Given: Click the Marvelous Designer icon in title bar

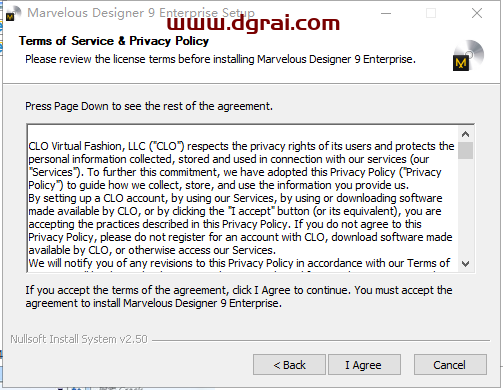Looking at the screenshot, I should click(x=13, y=14).
